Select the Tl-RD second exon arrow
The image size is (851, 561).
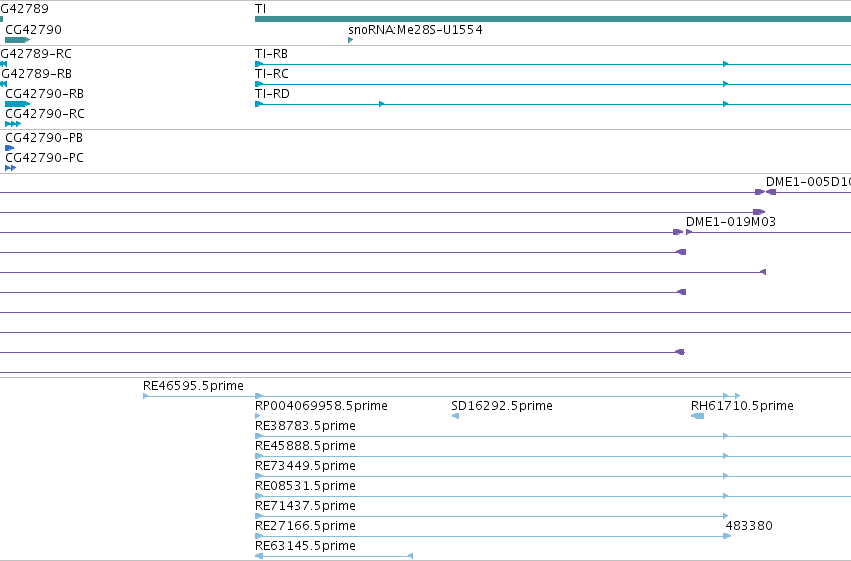pyautogui.click(x=382, y=104)
